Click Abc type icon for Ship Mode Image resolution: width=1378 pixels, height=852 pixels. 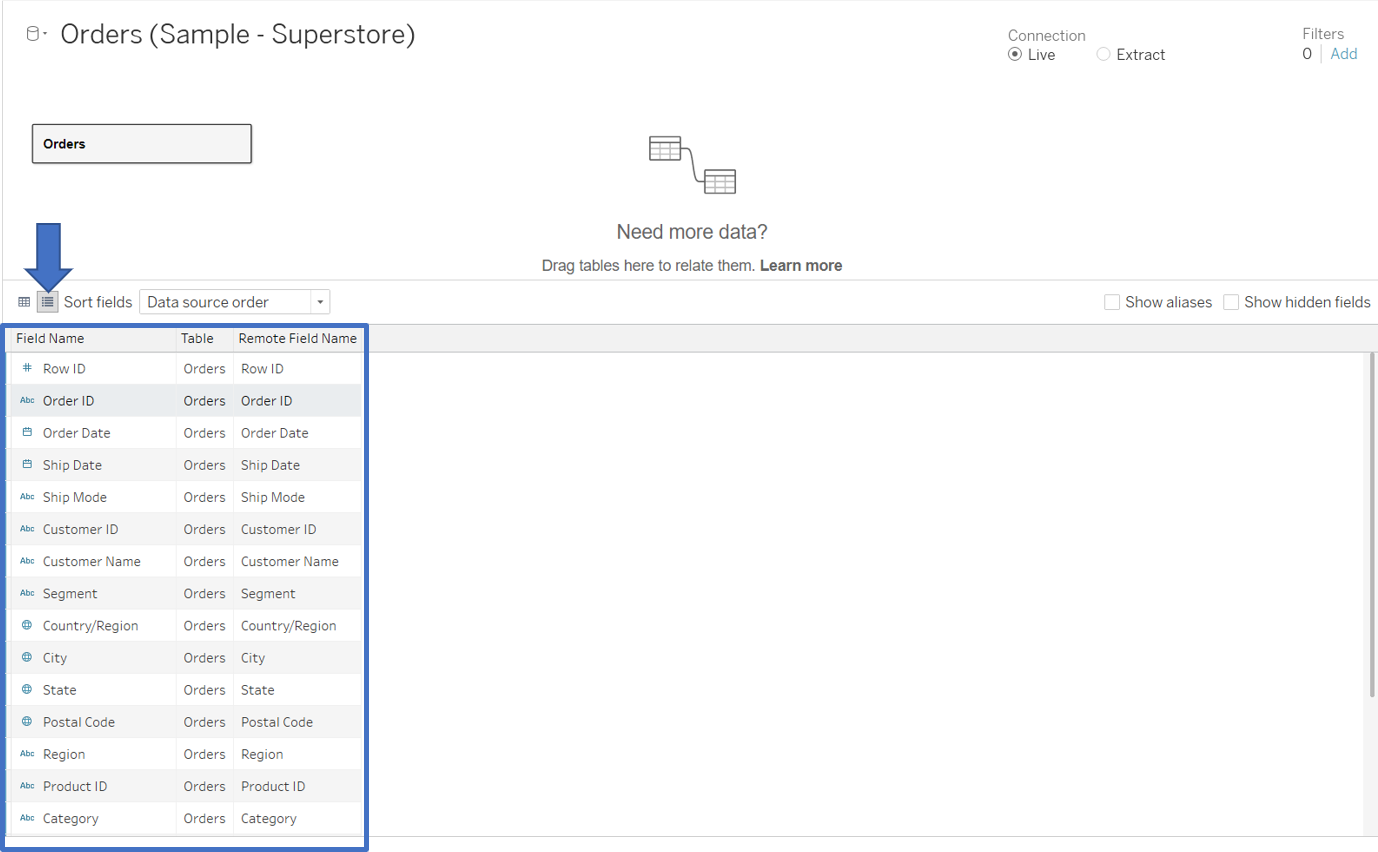(27, 497)
